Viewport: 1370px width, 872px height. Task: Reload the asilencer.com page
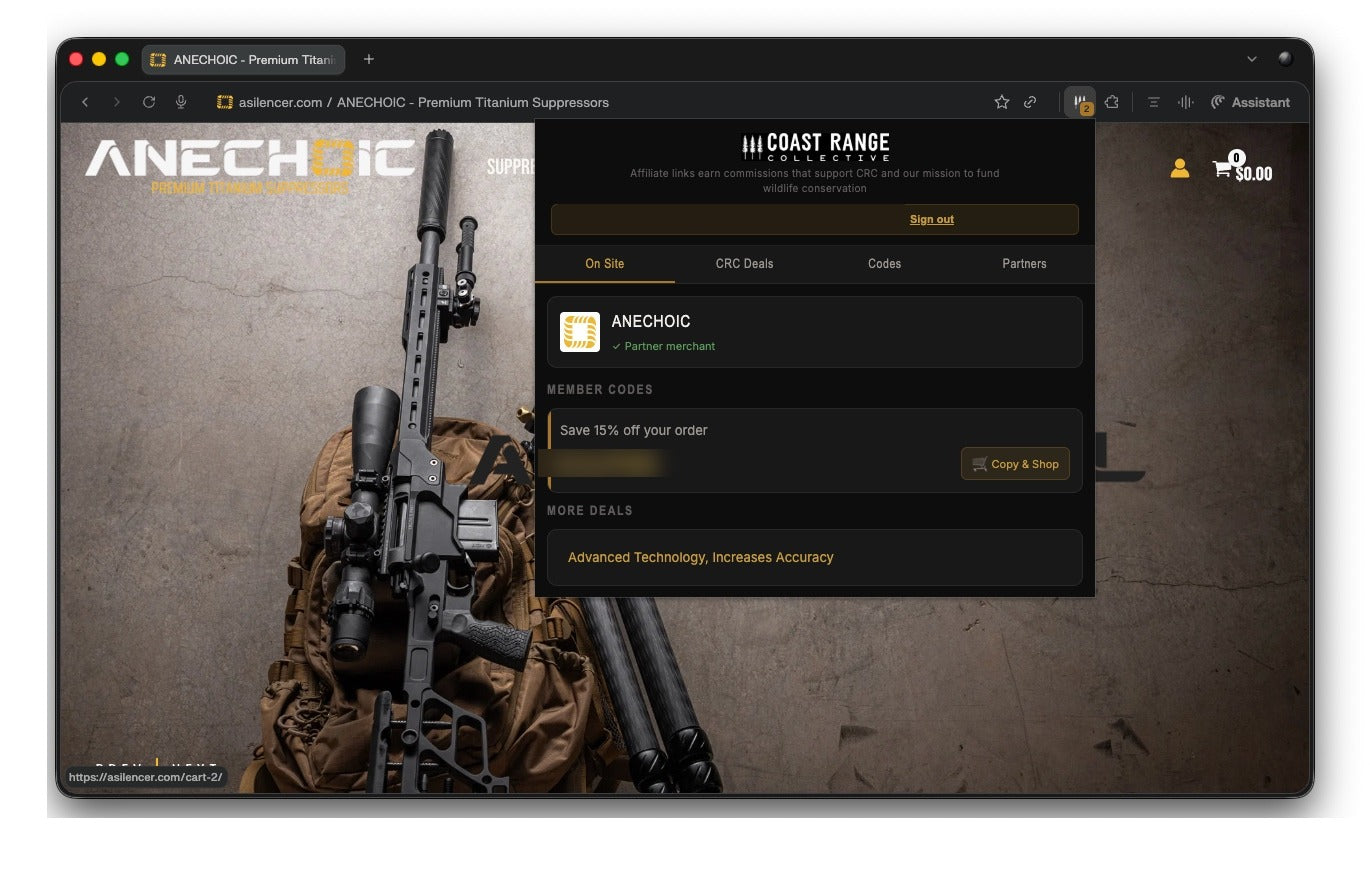tap(149, 102)
